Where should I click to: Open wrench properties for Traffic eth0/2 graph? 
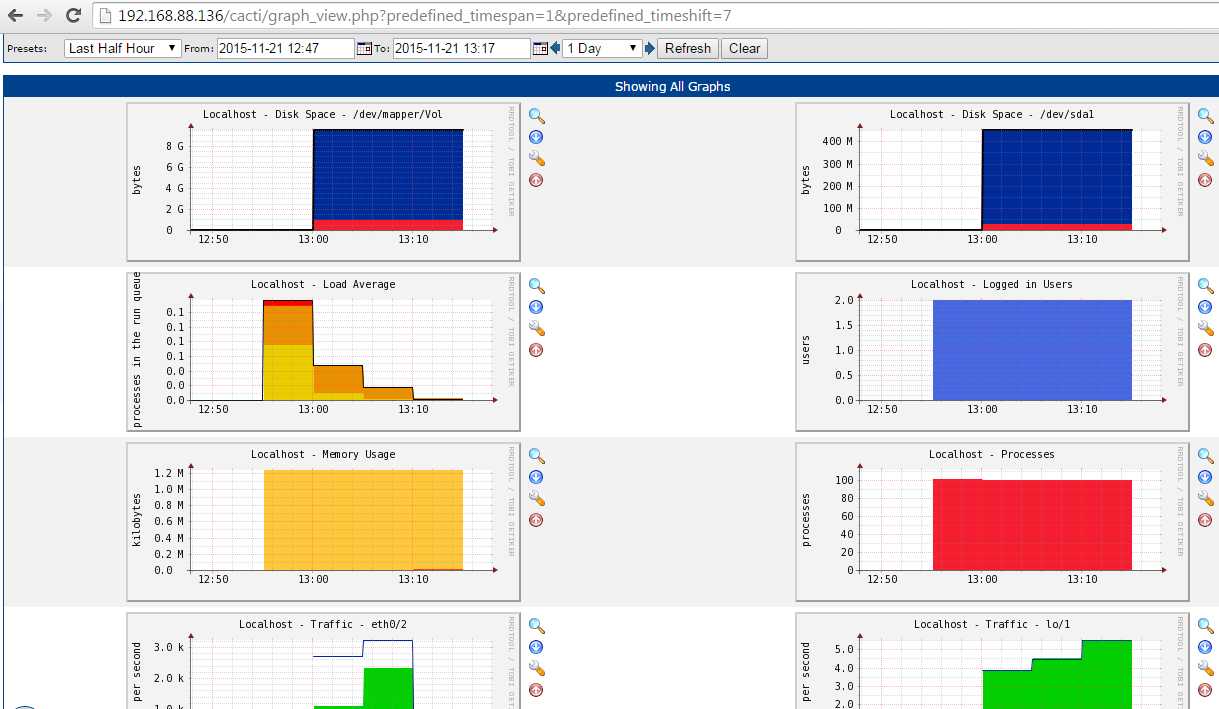pyautogui.click(x=536, y=669)
